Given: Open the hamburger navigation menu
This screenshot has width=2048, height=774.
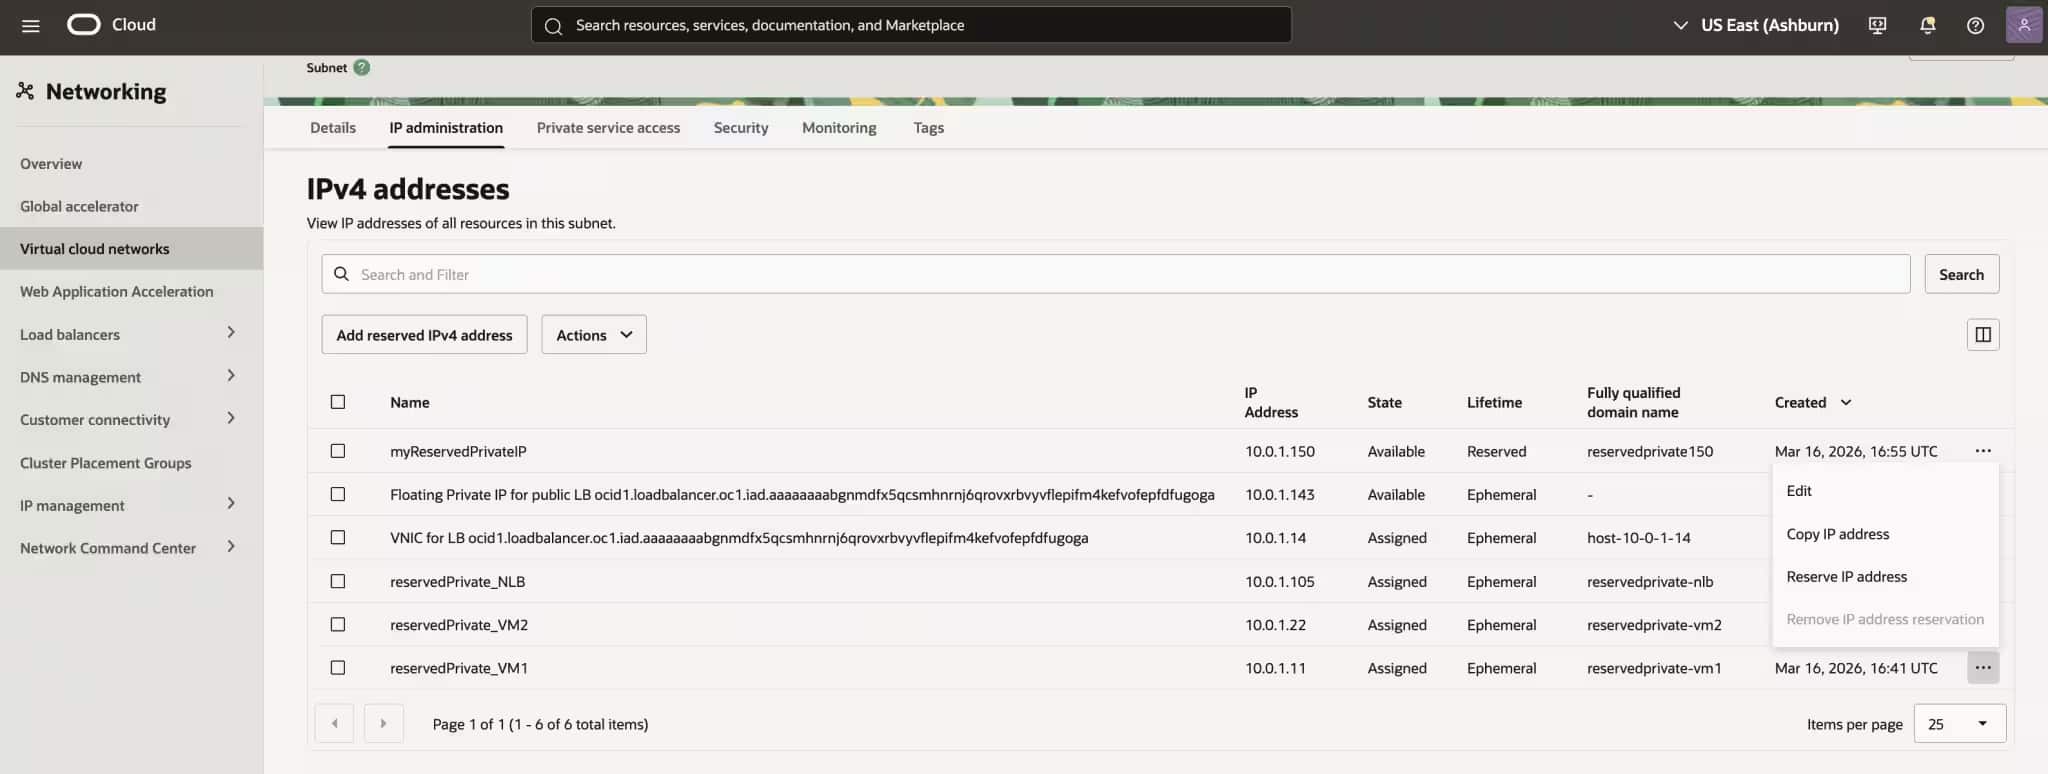Looking at the screenshot, I should [31, 25].
